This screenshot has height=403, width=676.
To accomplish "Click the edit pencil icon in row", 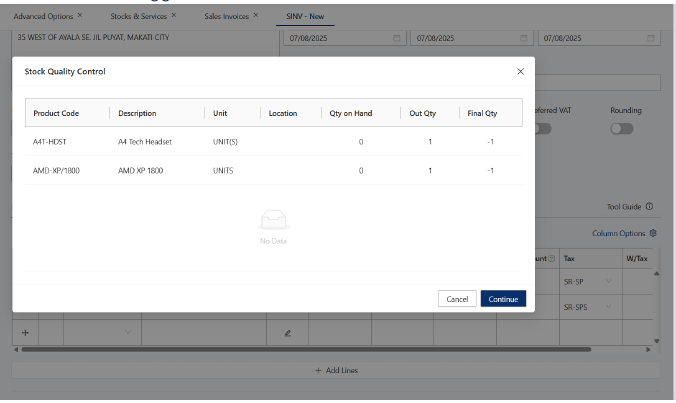I will [288, 333].
